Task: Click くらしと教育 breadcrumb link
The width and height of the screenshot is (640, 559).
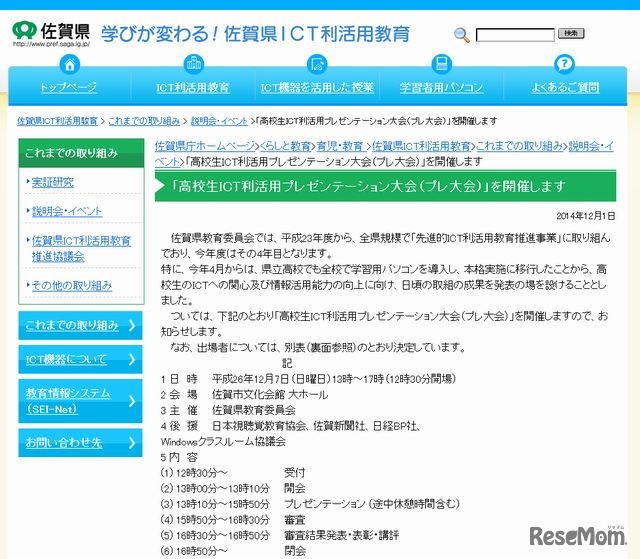Action: click(286, 146)
